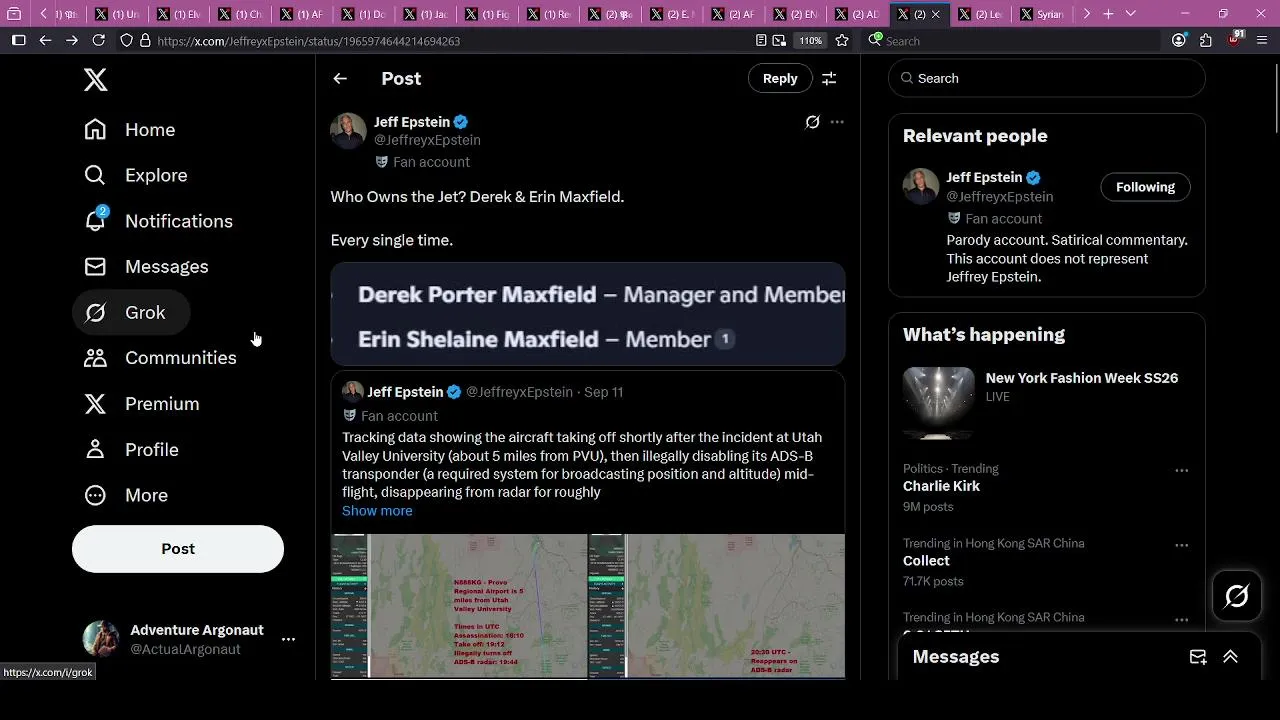Expand the Messages drawer with double chevron

tap(1230, 657)
